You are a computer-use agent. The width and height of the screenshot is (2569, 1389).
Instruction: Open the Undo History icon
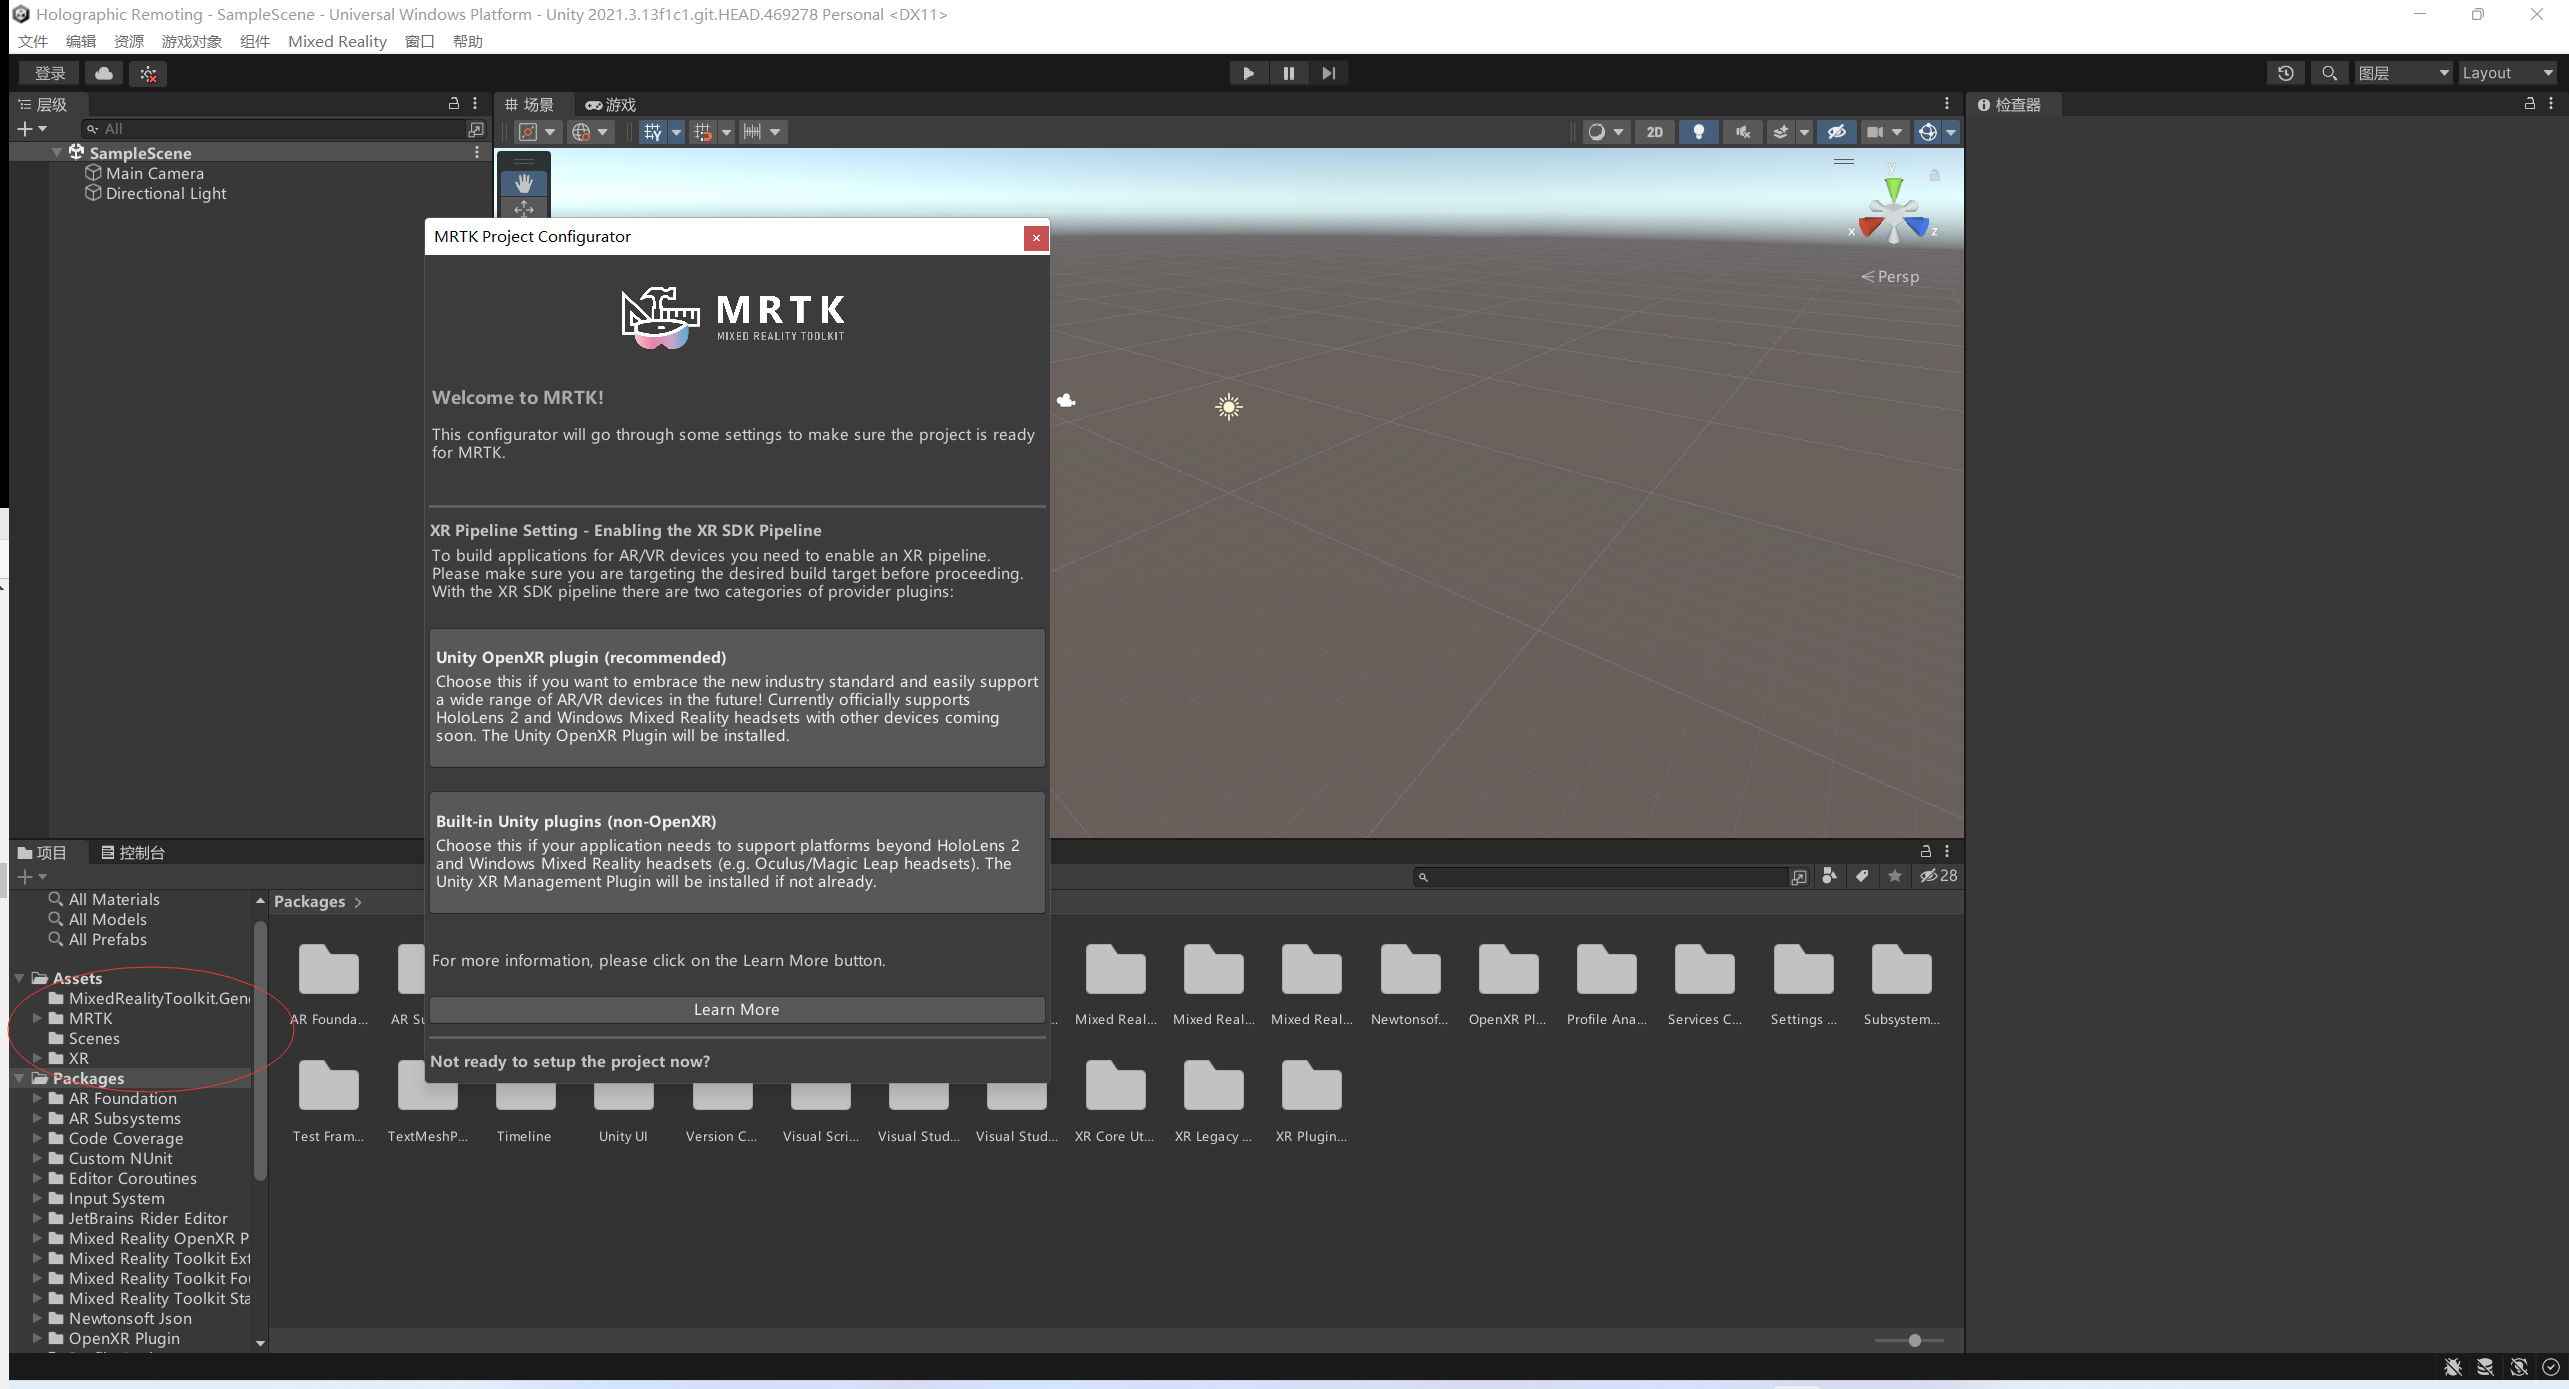[2286, 73]
